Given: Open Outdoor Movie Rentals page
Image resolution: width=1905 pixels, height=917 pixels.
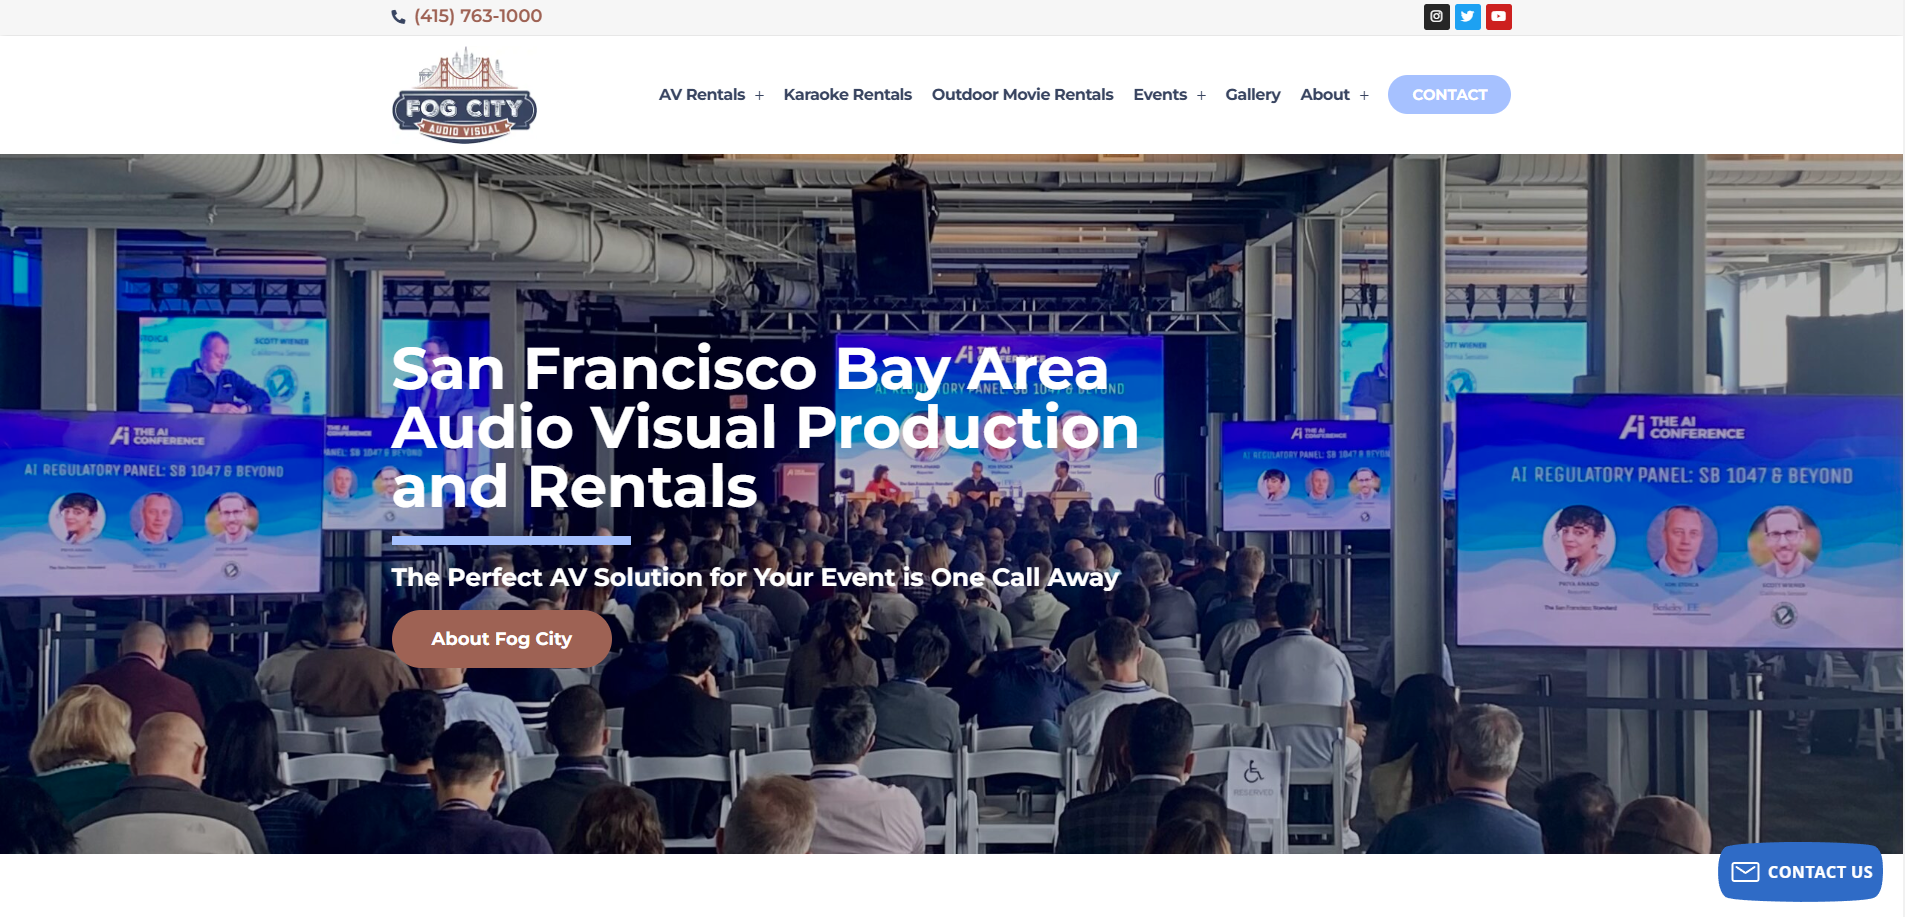Looking at the screenshot, I should (1022, 94).
